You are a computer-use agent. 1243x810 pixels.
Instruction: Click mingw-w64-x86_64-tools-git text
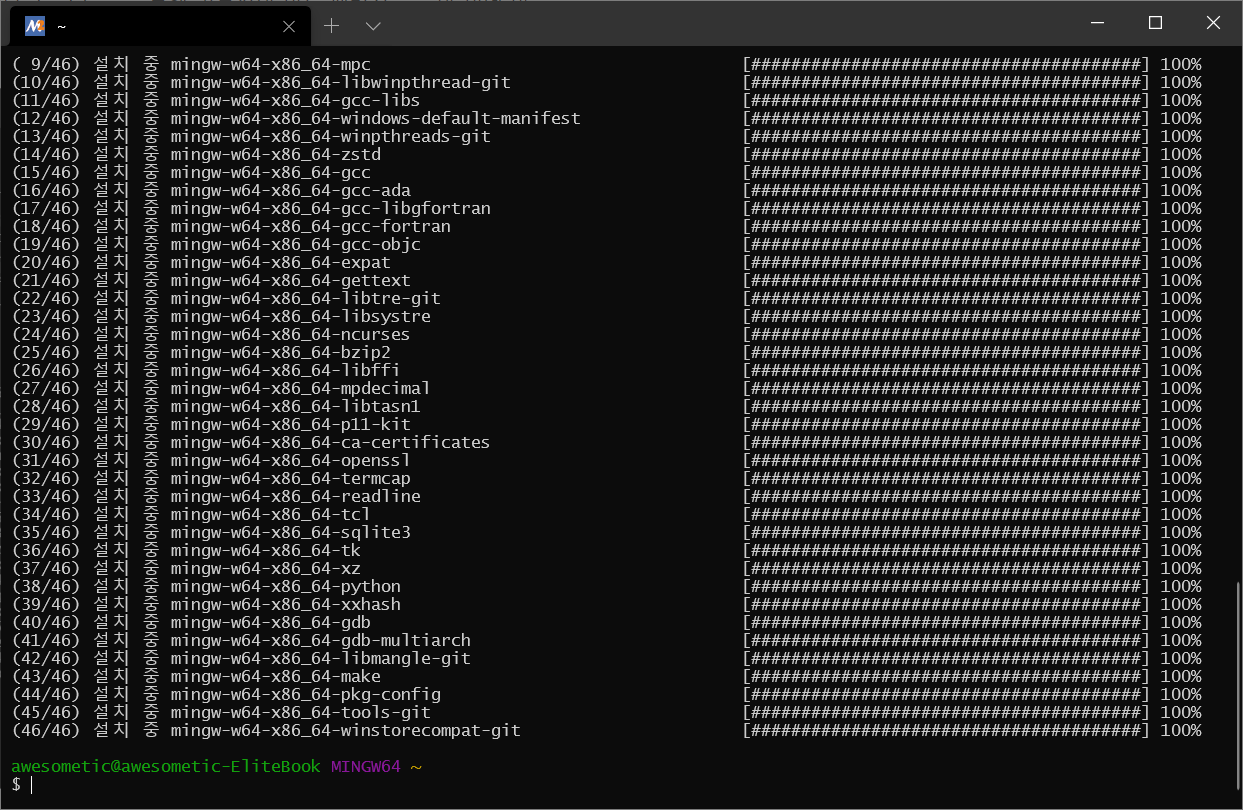(x=301, y=712)
